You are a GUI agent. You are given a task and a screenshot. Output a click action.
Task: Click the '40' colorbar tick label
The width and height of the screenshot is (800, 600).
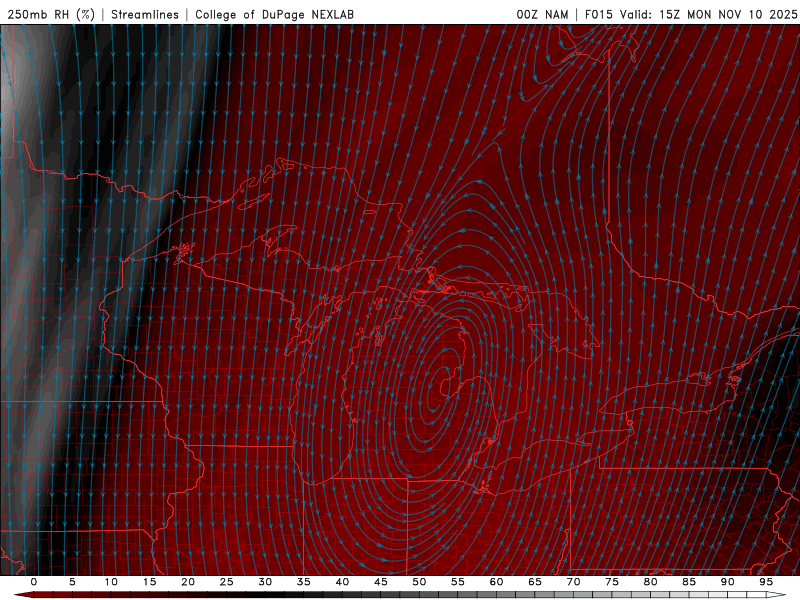coord(342,582)
